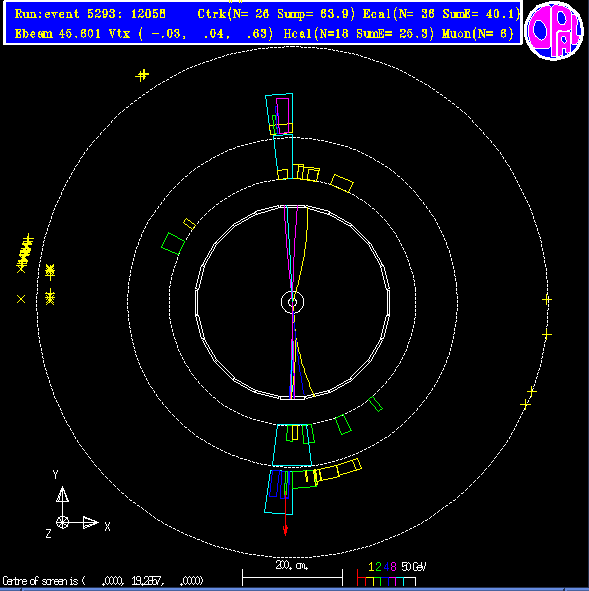
Task: Click the small circle at detector center
Action: pos(292,302)
